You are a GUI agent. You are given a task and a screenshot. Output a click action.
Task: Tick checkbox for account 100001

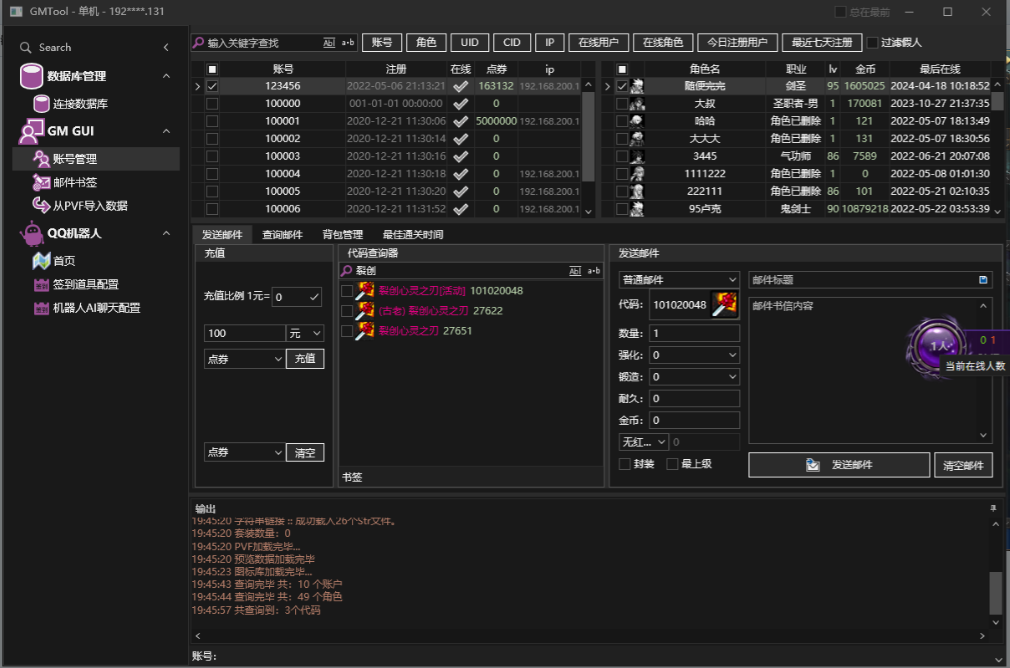(x=212, y=121)
